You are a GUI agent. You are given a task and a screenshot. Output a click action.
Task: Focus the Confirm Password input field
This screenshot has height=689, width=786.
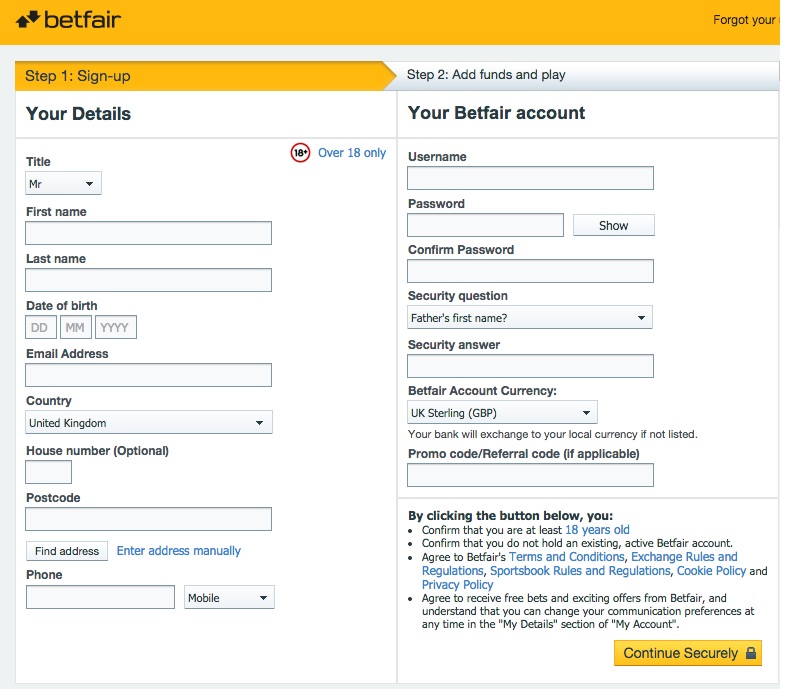pyautogui.click(x=530, y=271)
